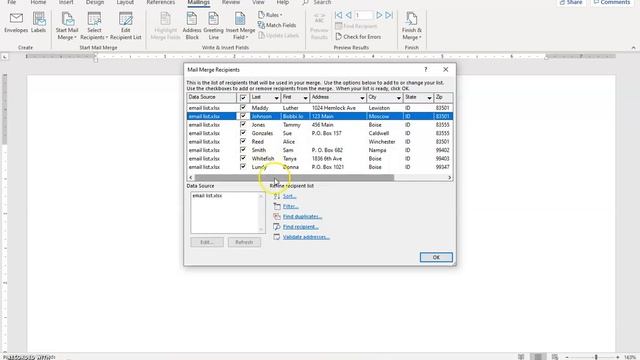The width and height of the screenshot is (640, 360).
Task: Click the record number input field
Action: [x=363, y=15]
